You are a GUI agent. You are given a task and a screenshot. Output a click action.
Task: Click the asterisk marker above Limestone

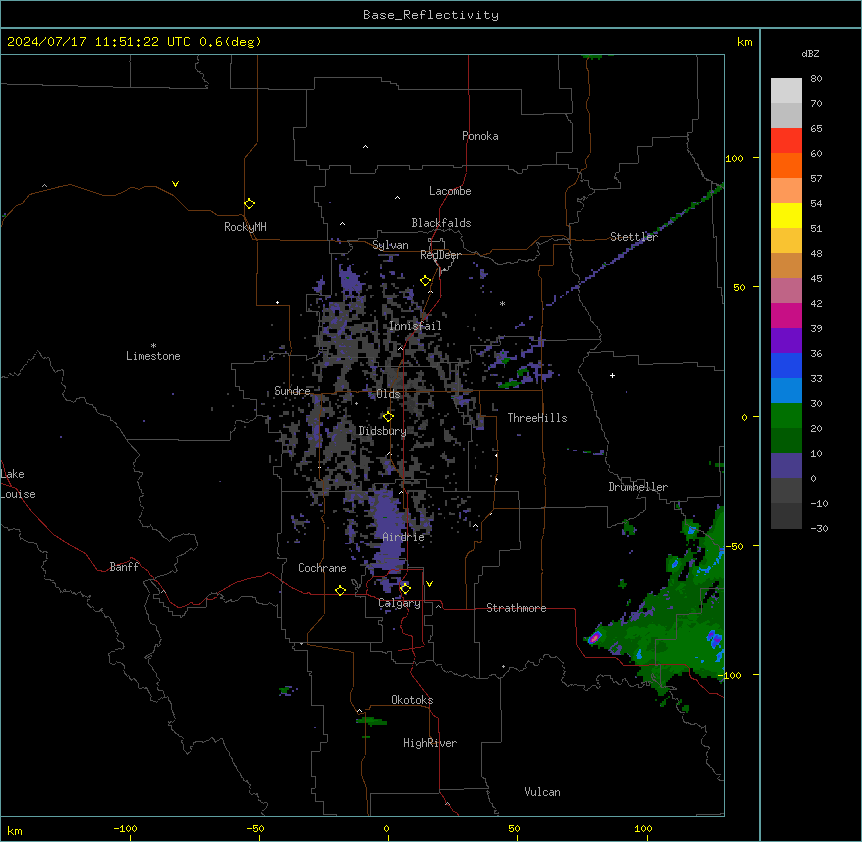pyautogui.click(x=153, y=346)
